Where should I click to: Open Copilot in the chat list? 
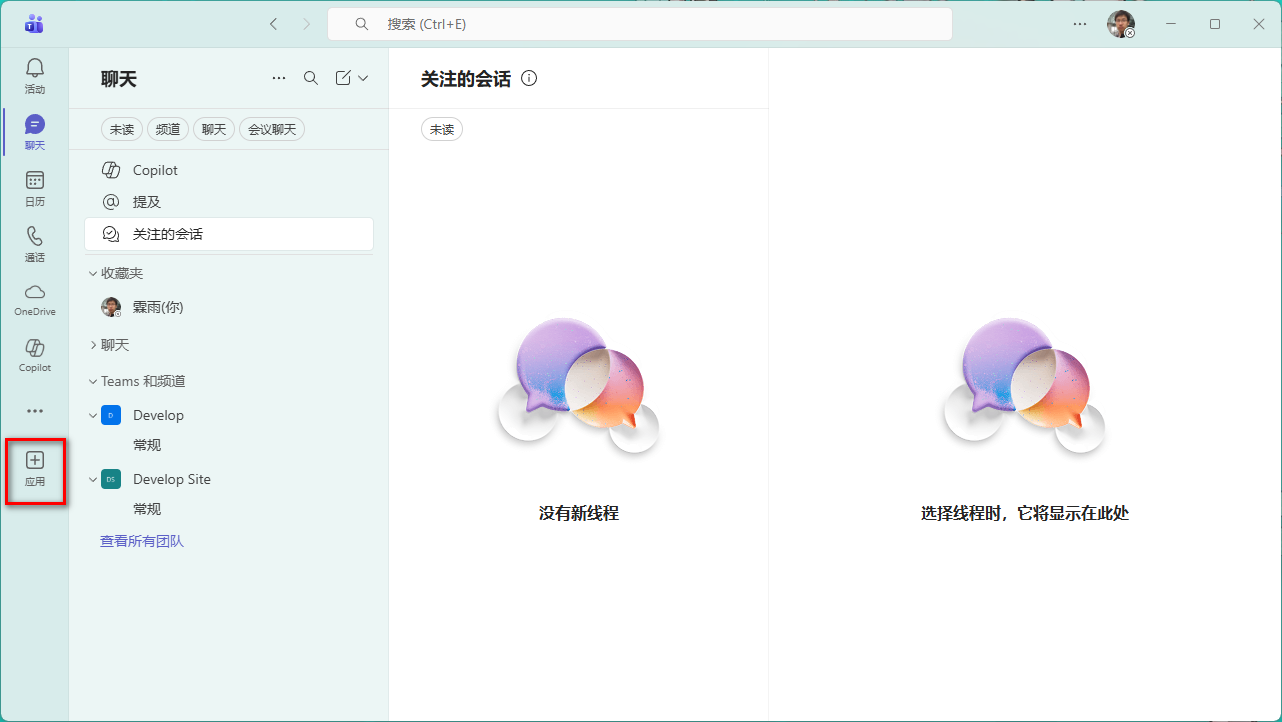pos(229,170)
